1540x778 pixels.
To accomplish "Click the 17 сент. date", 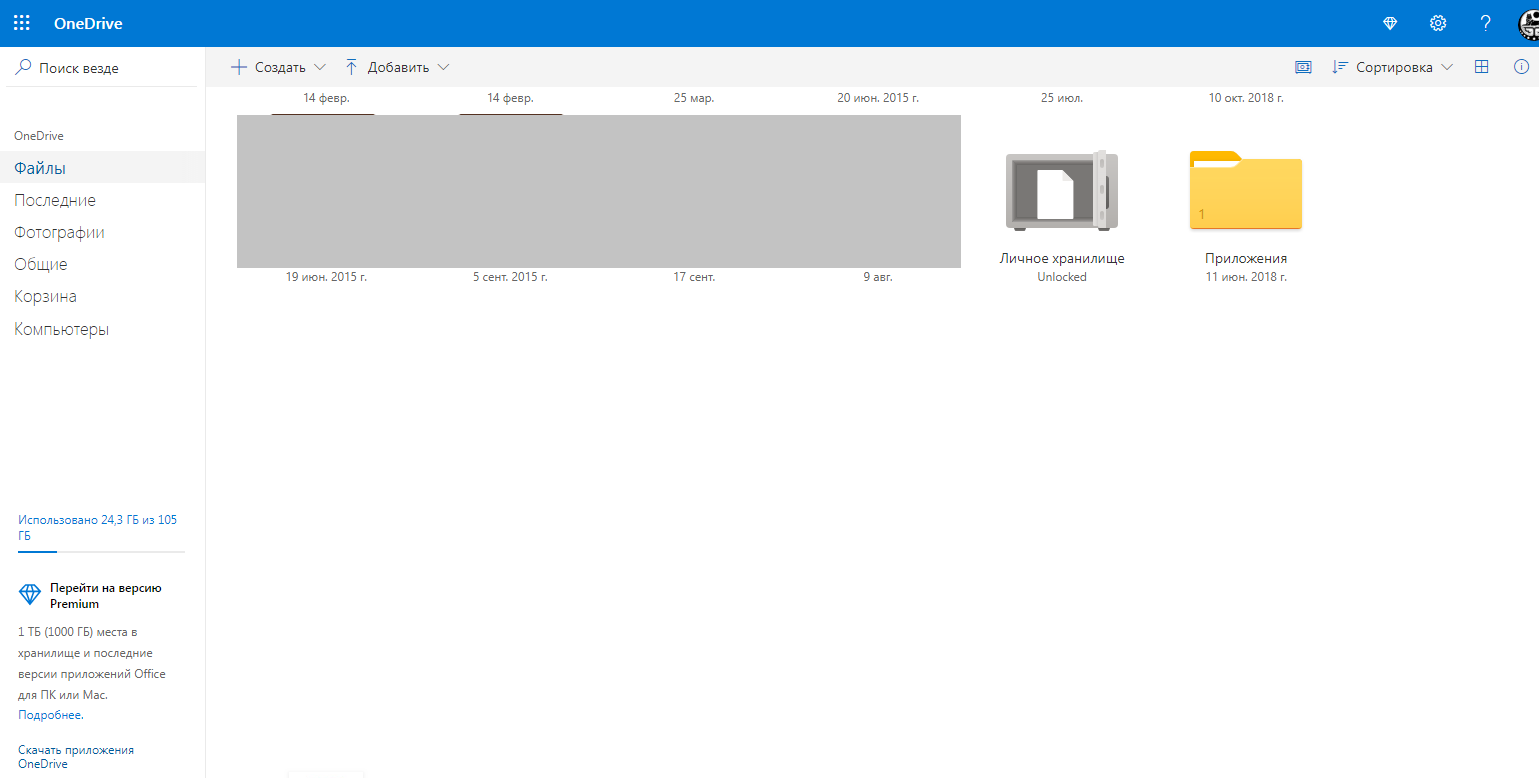I will [694, 277].
